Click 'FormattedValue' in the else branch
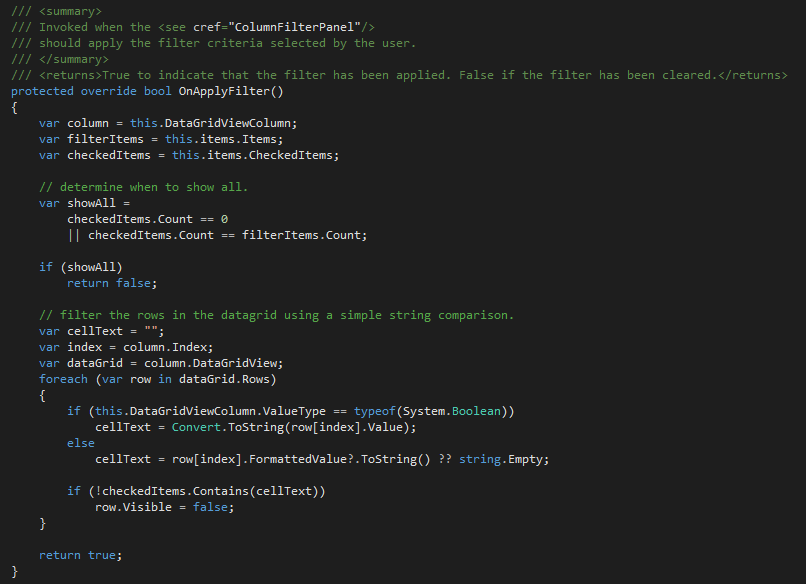The width and height of the screenshot is (806, 584). 298,459
